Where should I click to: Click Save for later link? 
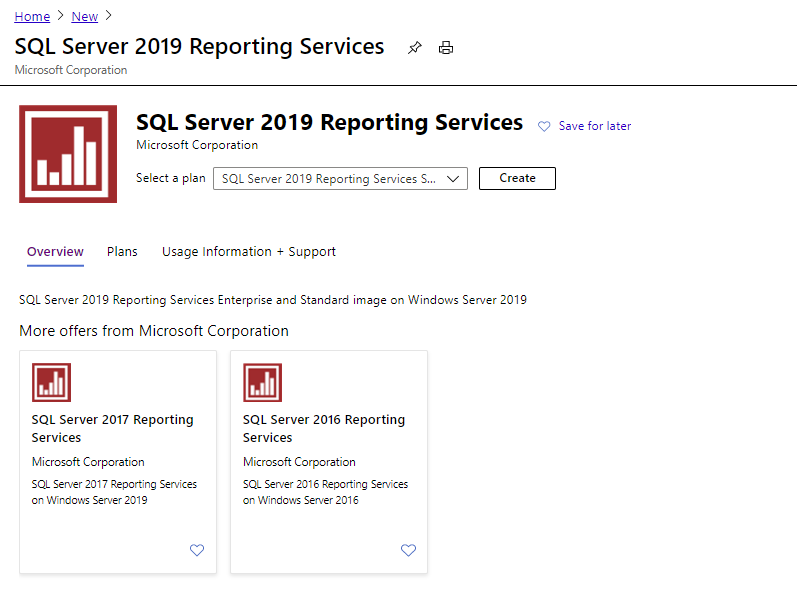(x=595, y=126)
